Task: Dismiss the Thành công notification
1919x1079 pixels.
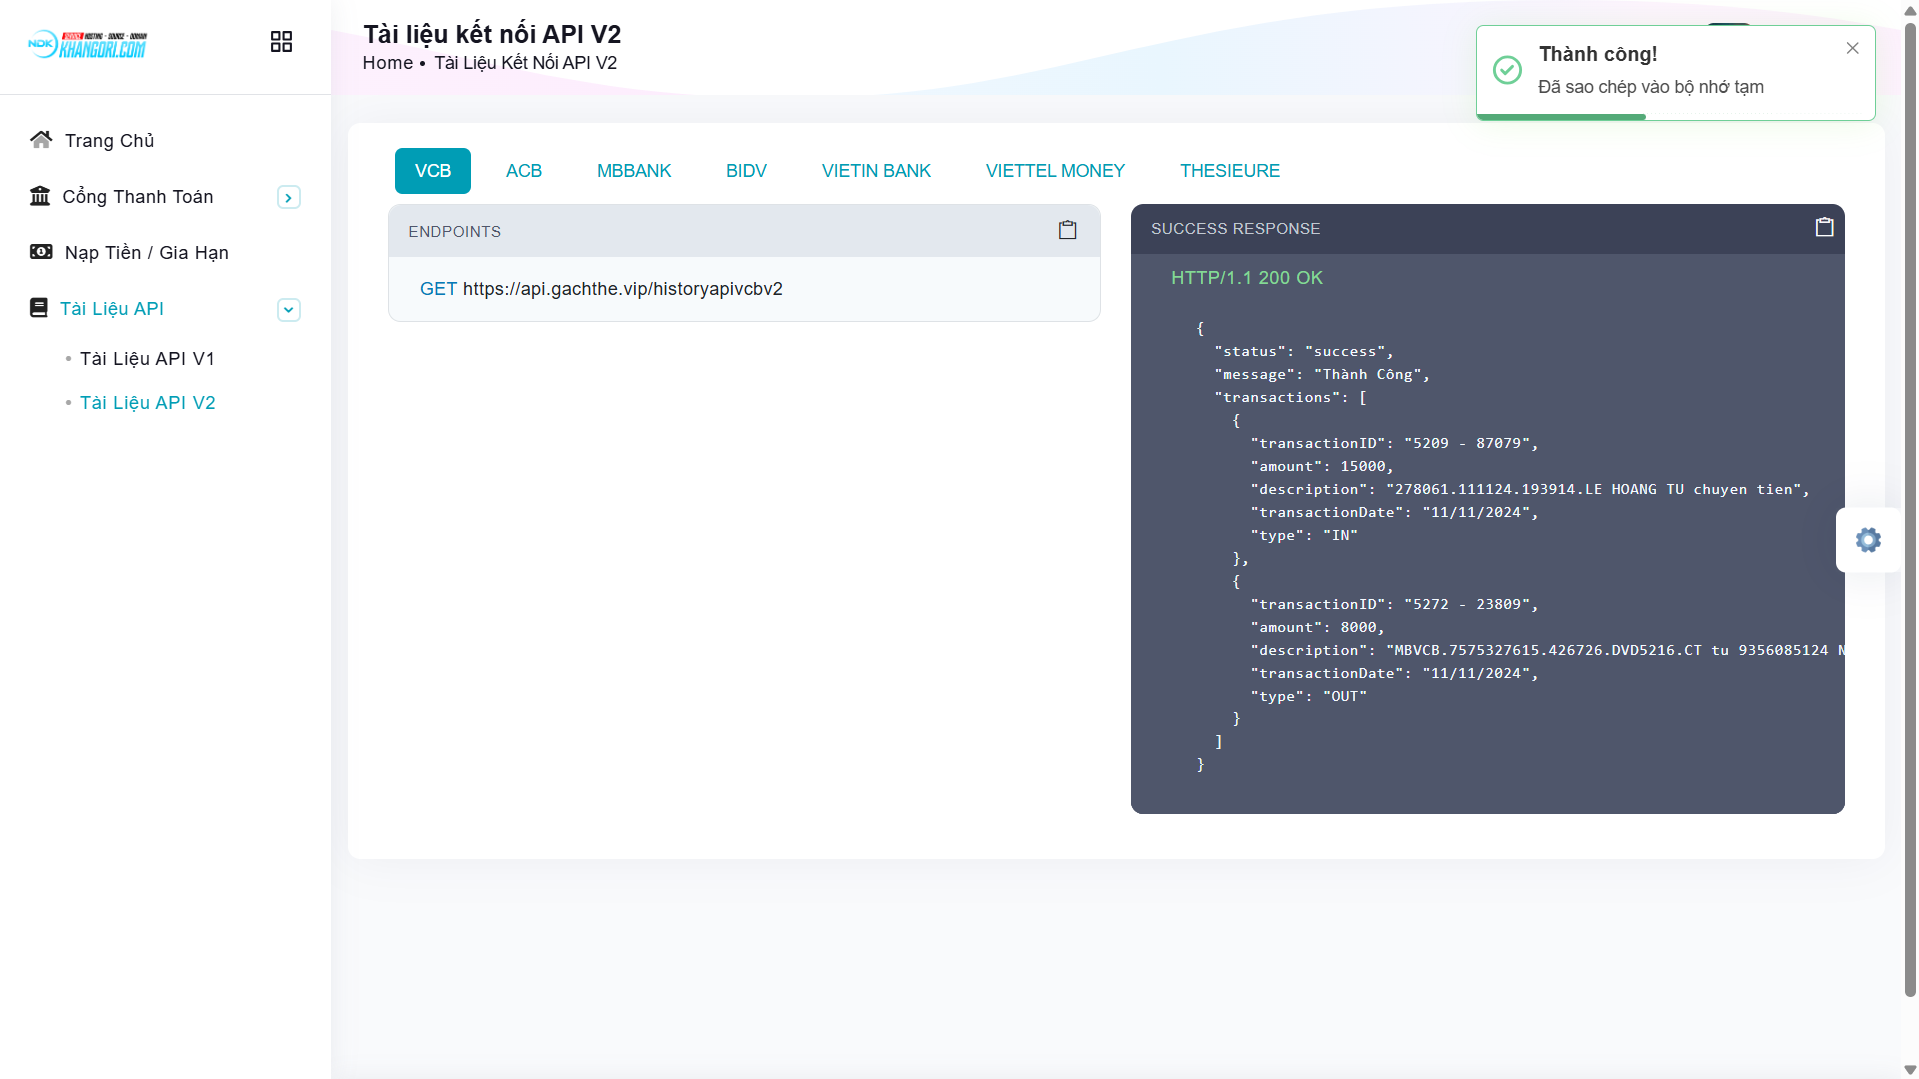Action: coord(1852,48)
